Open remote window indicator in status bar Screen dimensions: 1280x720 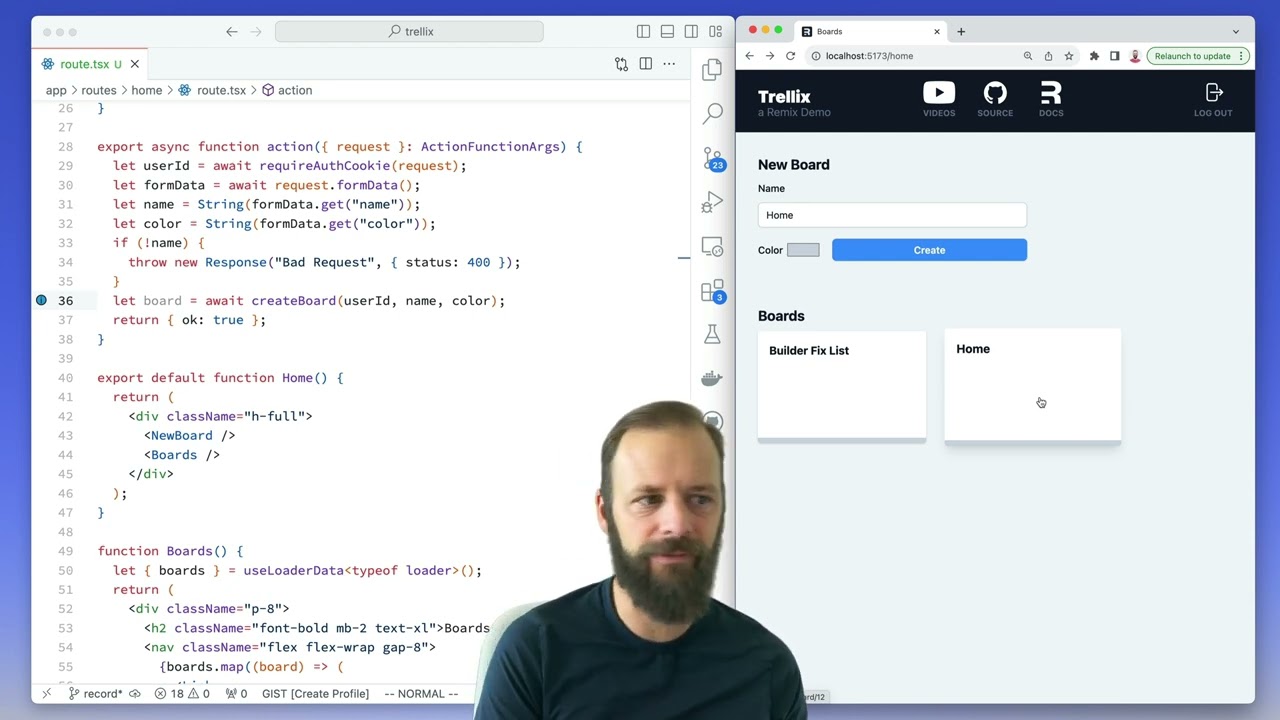(x=46, y=693)
